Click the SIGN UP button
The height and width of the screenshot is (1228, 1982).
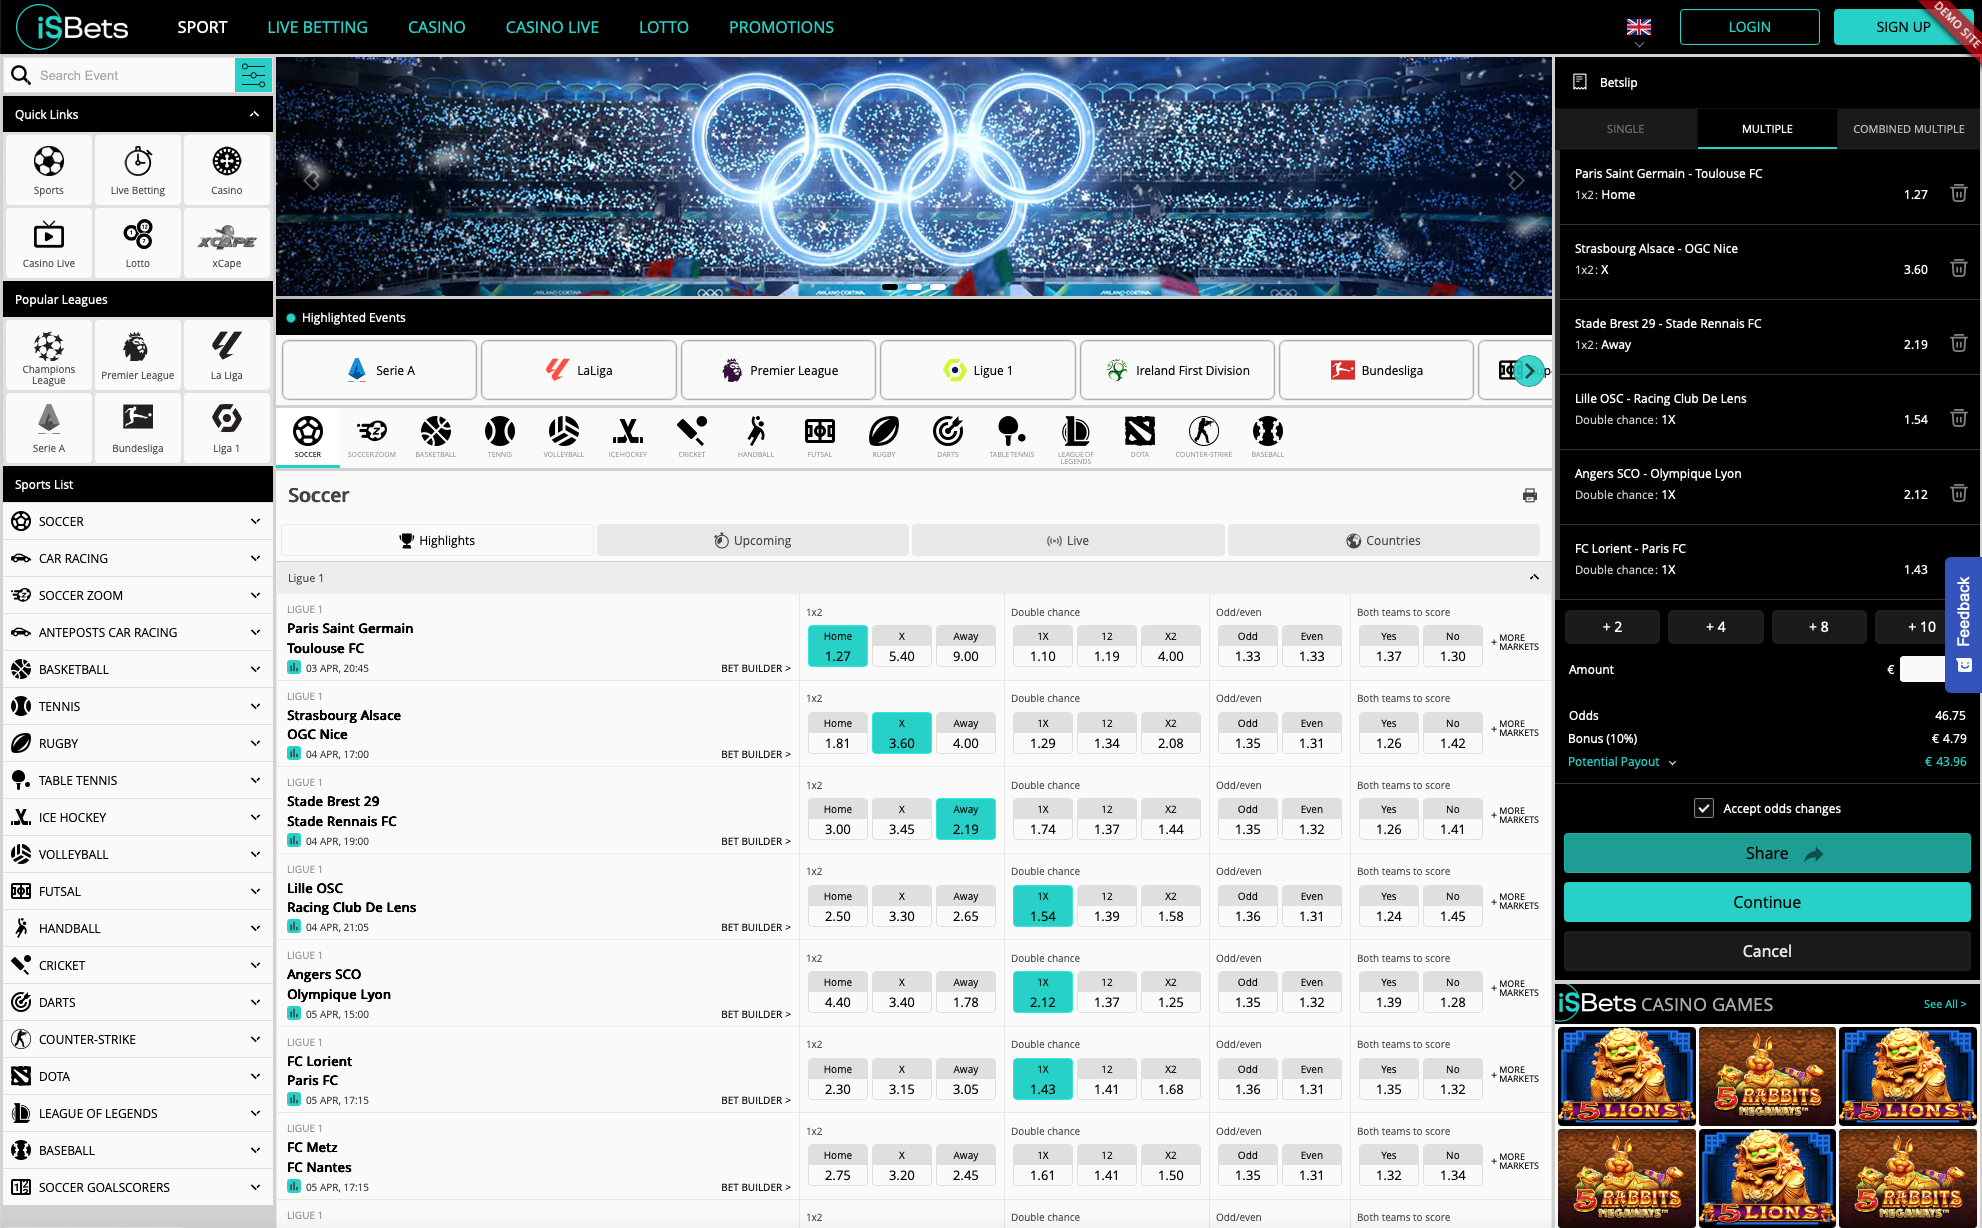[1903, 27]
